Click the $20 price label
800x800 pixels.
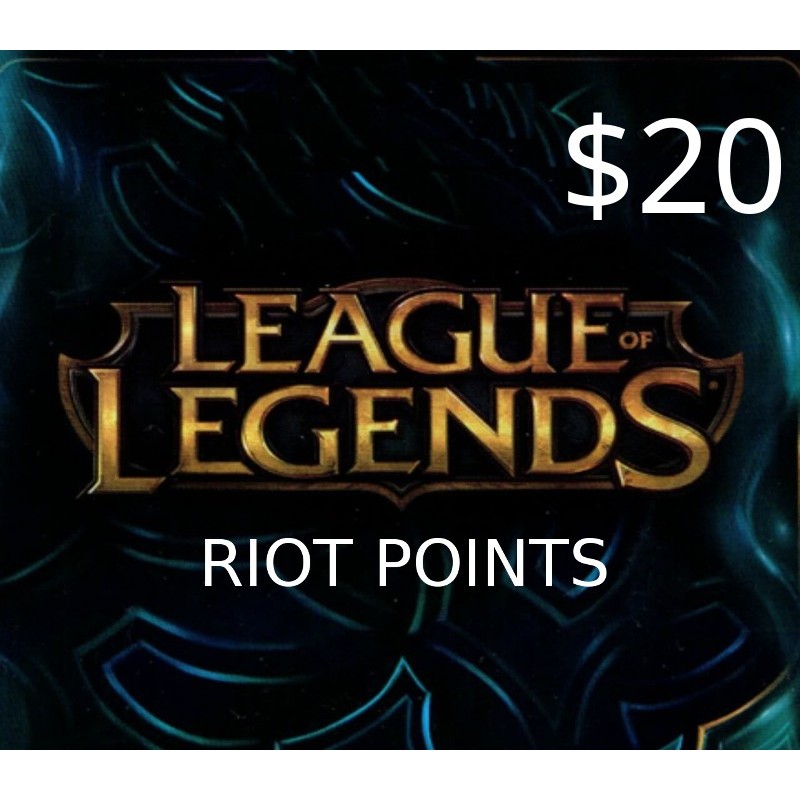673,167
